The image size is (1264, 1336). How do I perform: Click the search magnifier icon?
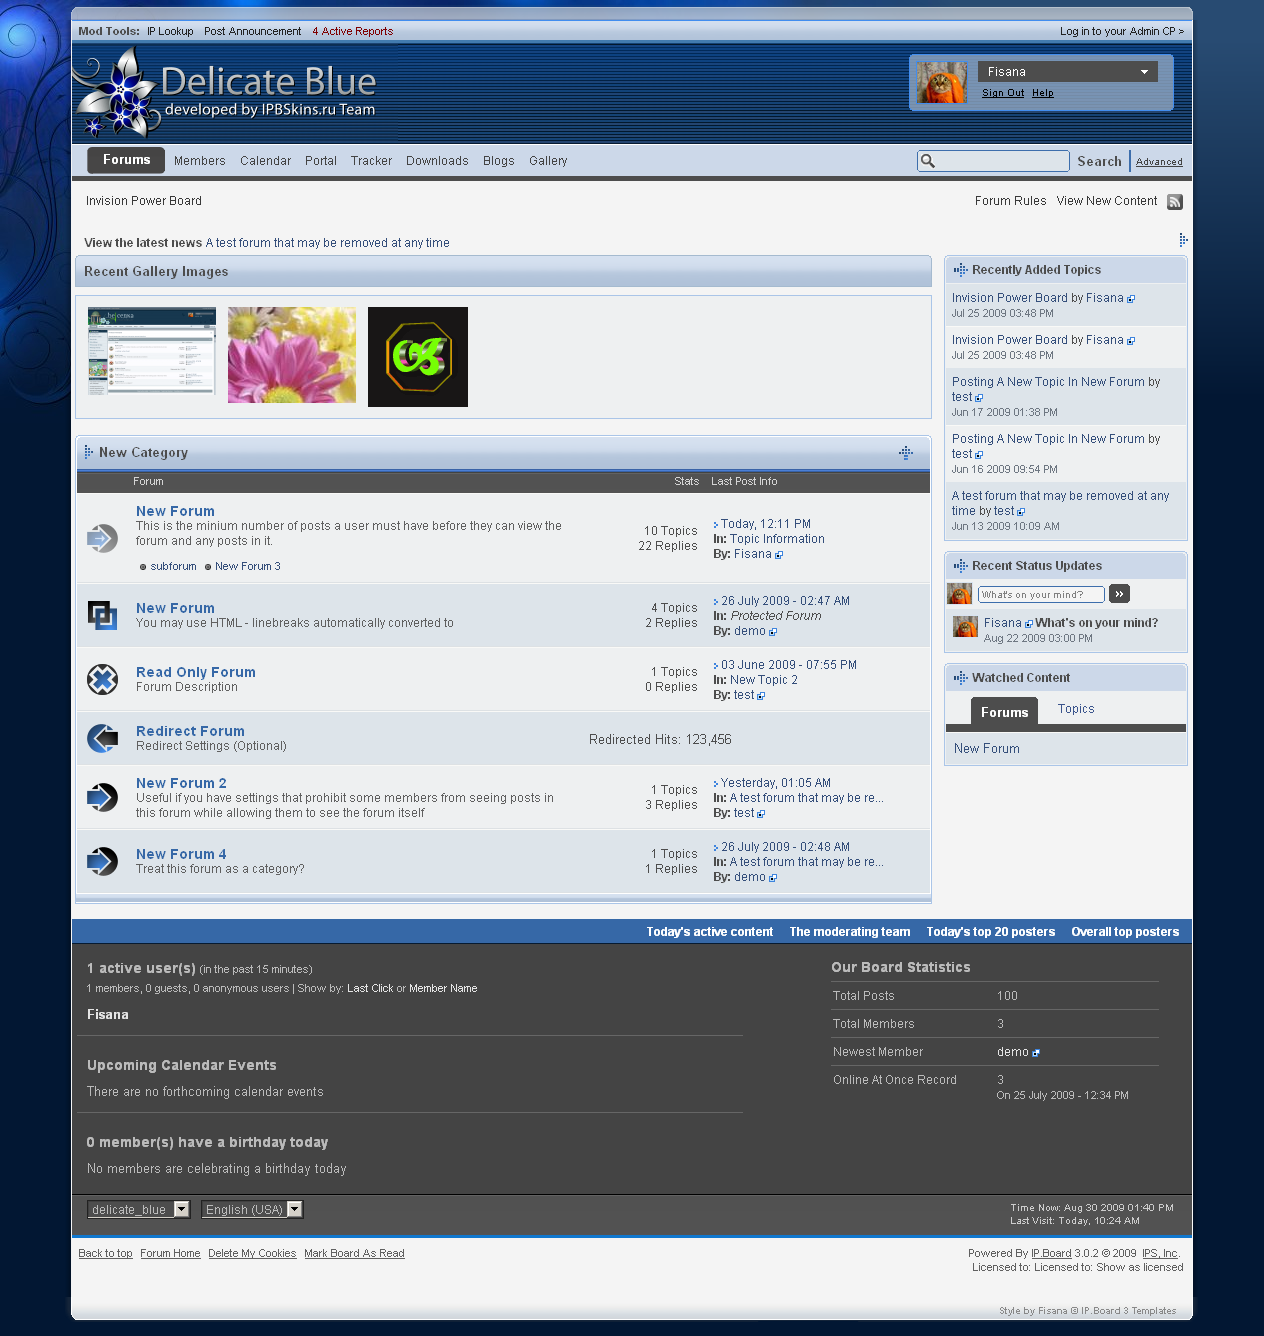tap(928, 161)
